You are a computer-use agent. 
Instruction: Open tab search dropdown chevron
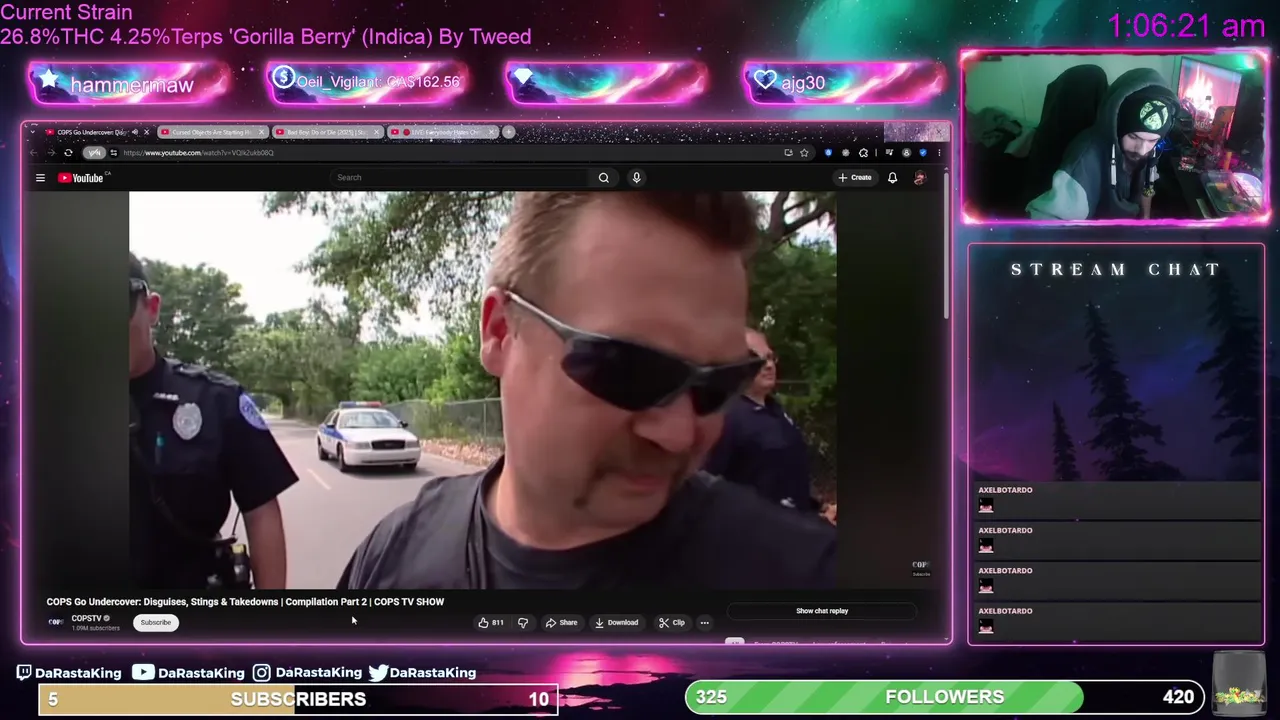[x=33, y=132]
